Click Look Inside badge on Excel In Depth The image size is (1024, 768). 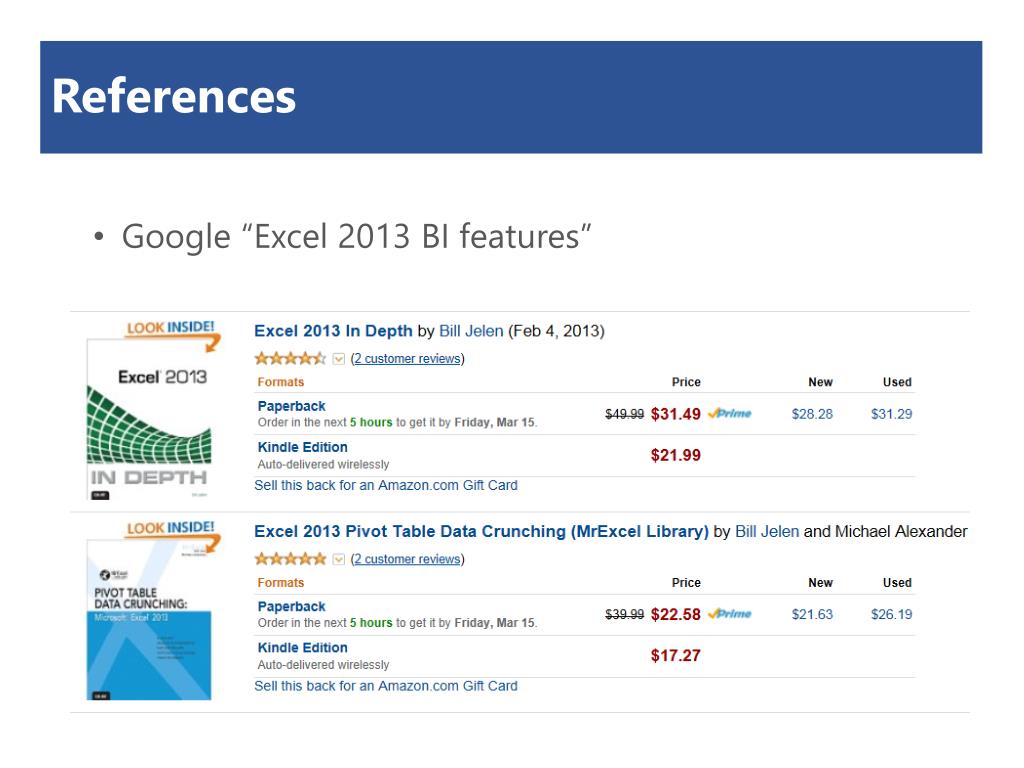(170, 327)
